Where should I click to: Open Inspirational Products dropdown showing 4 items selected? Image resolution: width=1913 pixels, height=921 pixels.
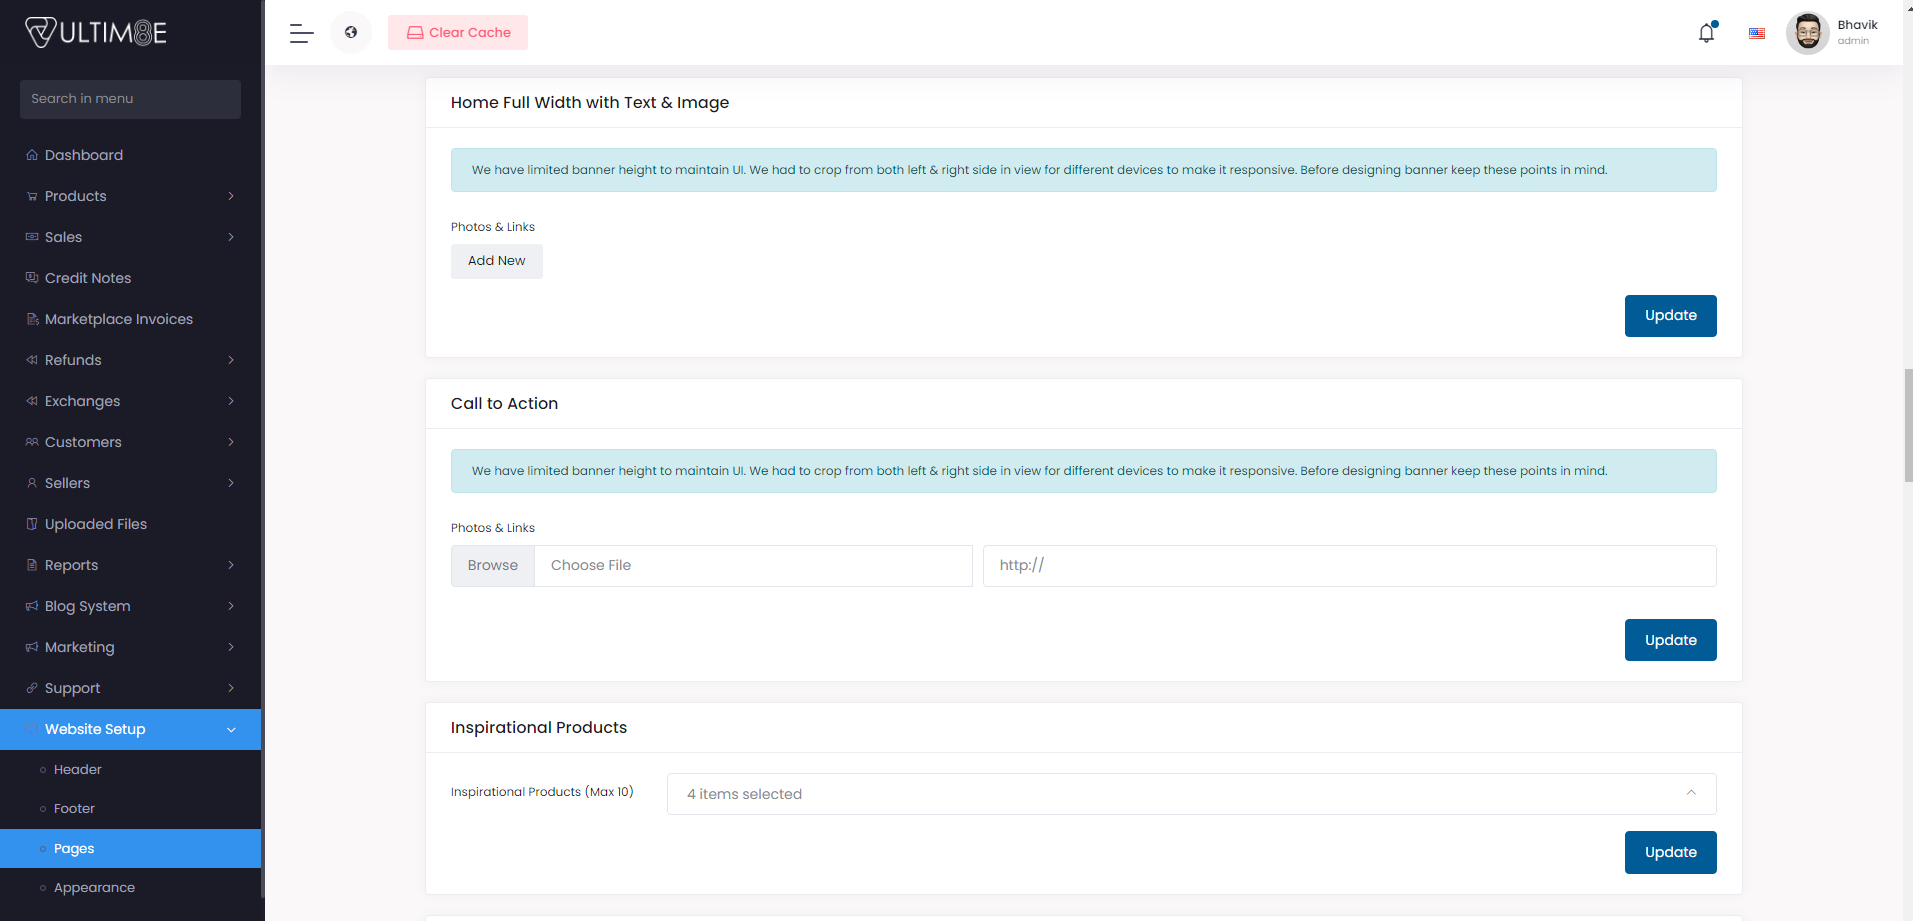pyautogui.click(x=1190, y=794)
